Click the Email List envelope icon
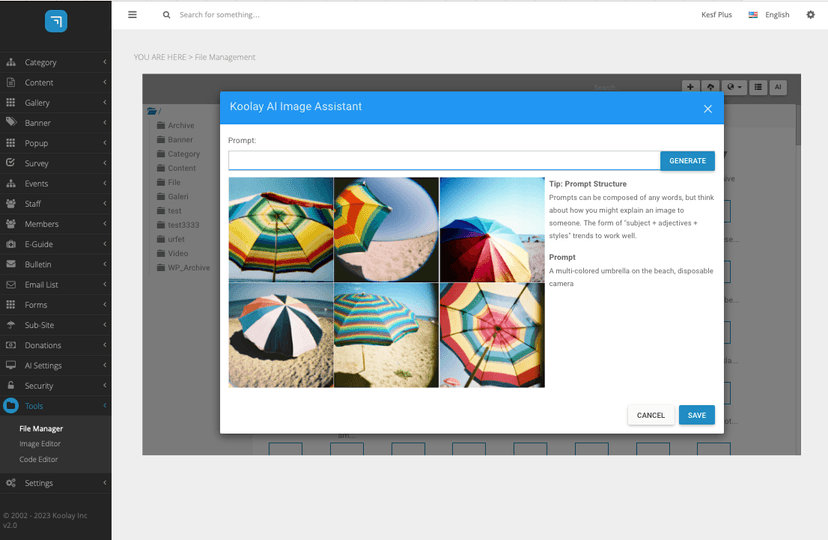 11,285
